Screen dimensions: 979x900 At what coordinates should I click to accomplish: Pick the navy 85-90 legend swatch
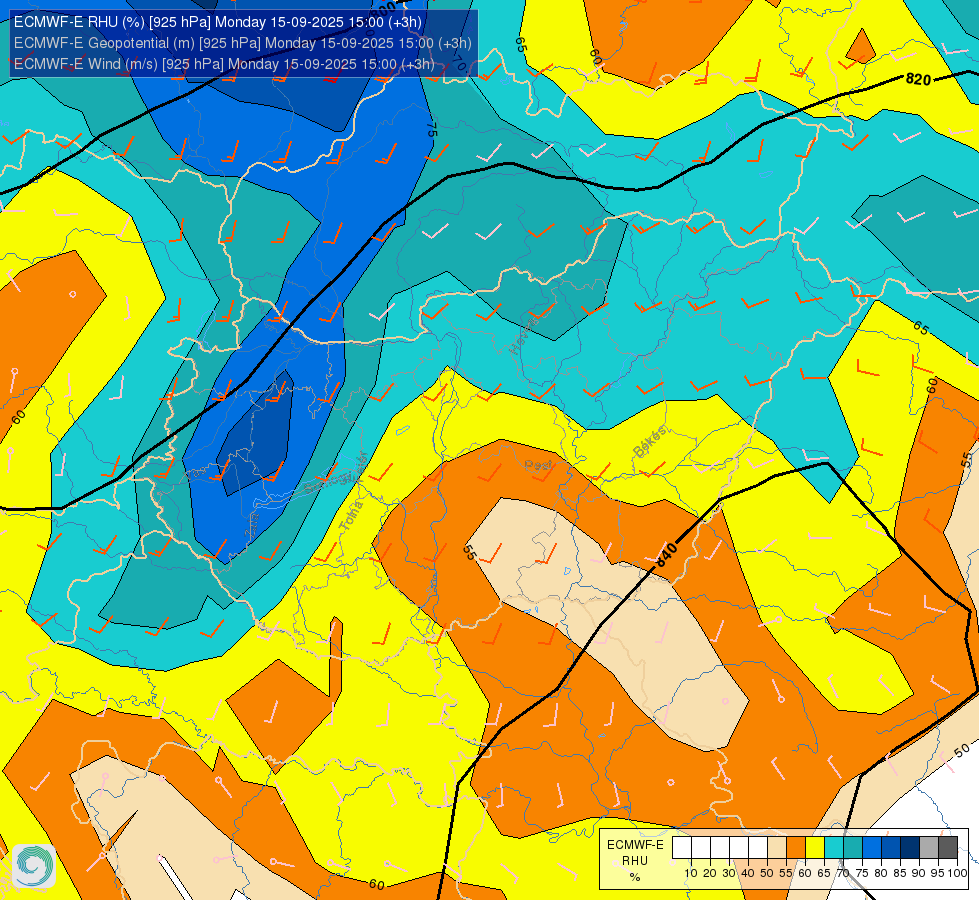(910, 848)
